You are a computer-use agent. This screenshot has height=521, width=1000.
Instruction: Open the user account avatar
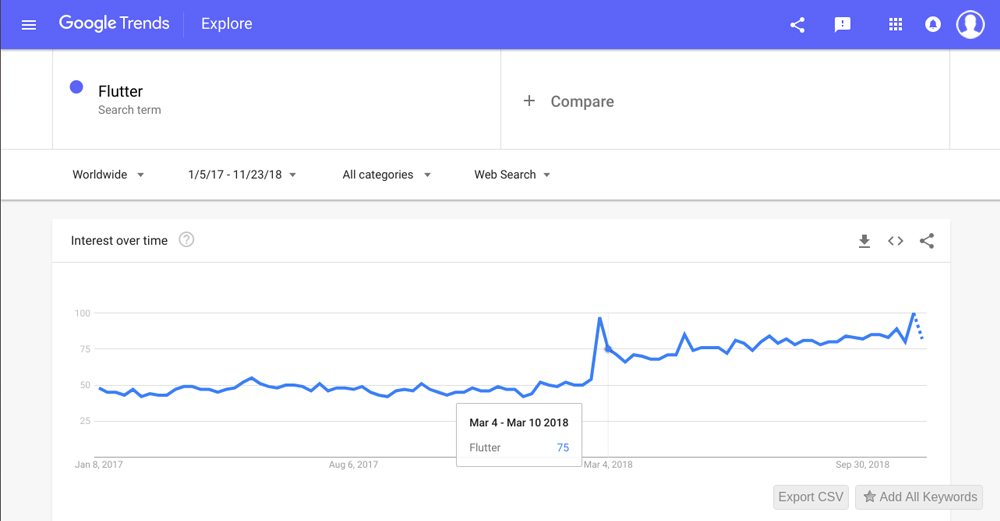pyautogui.click(x=970, y=24)
